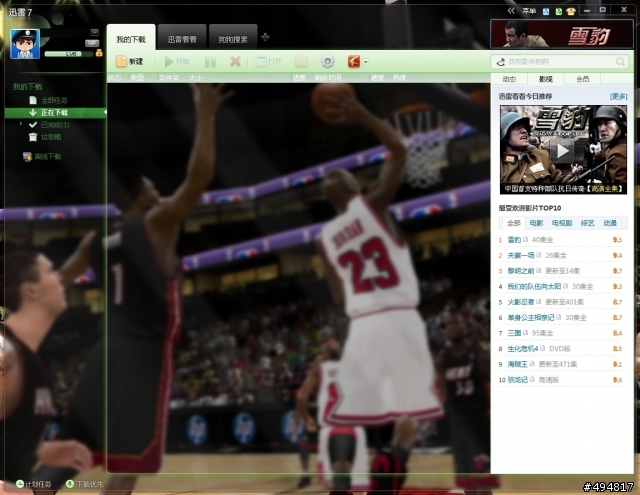Click the 大小 column header
The width and height of the screenshot is (640, 495).
[x=196, y=78]
